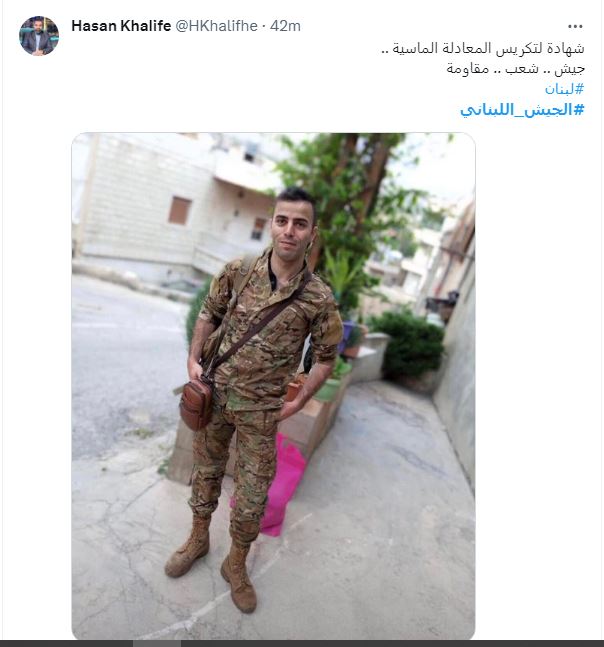Screen dimensions: 604x647
Task: Follow the #لبنان hashtag
Action: 564,89
